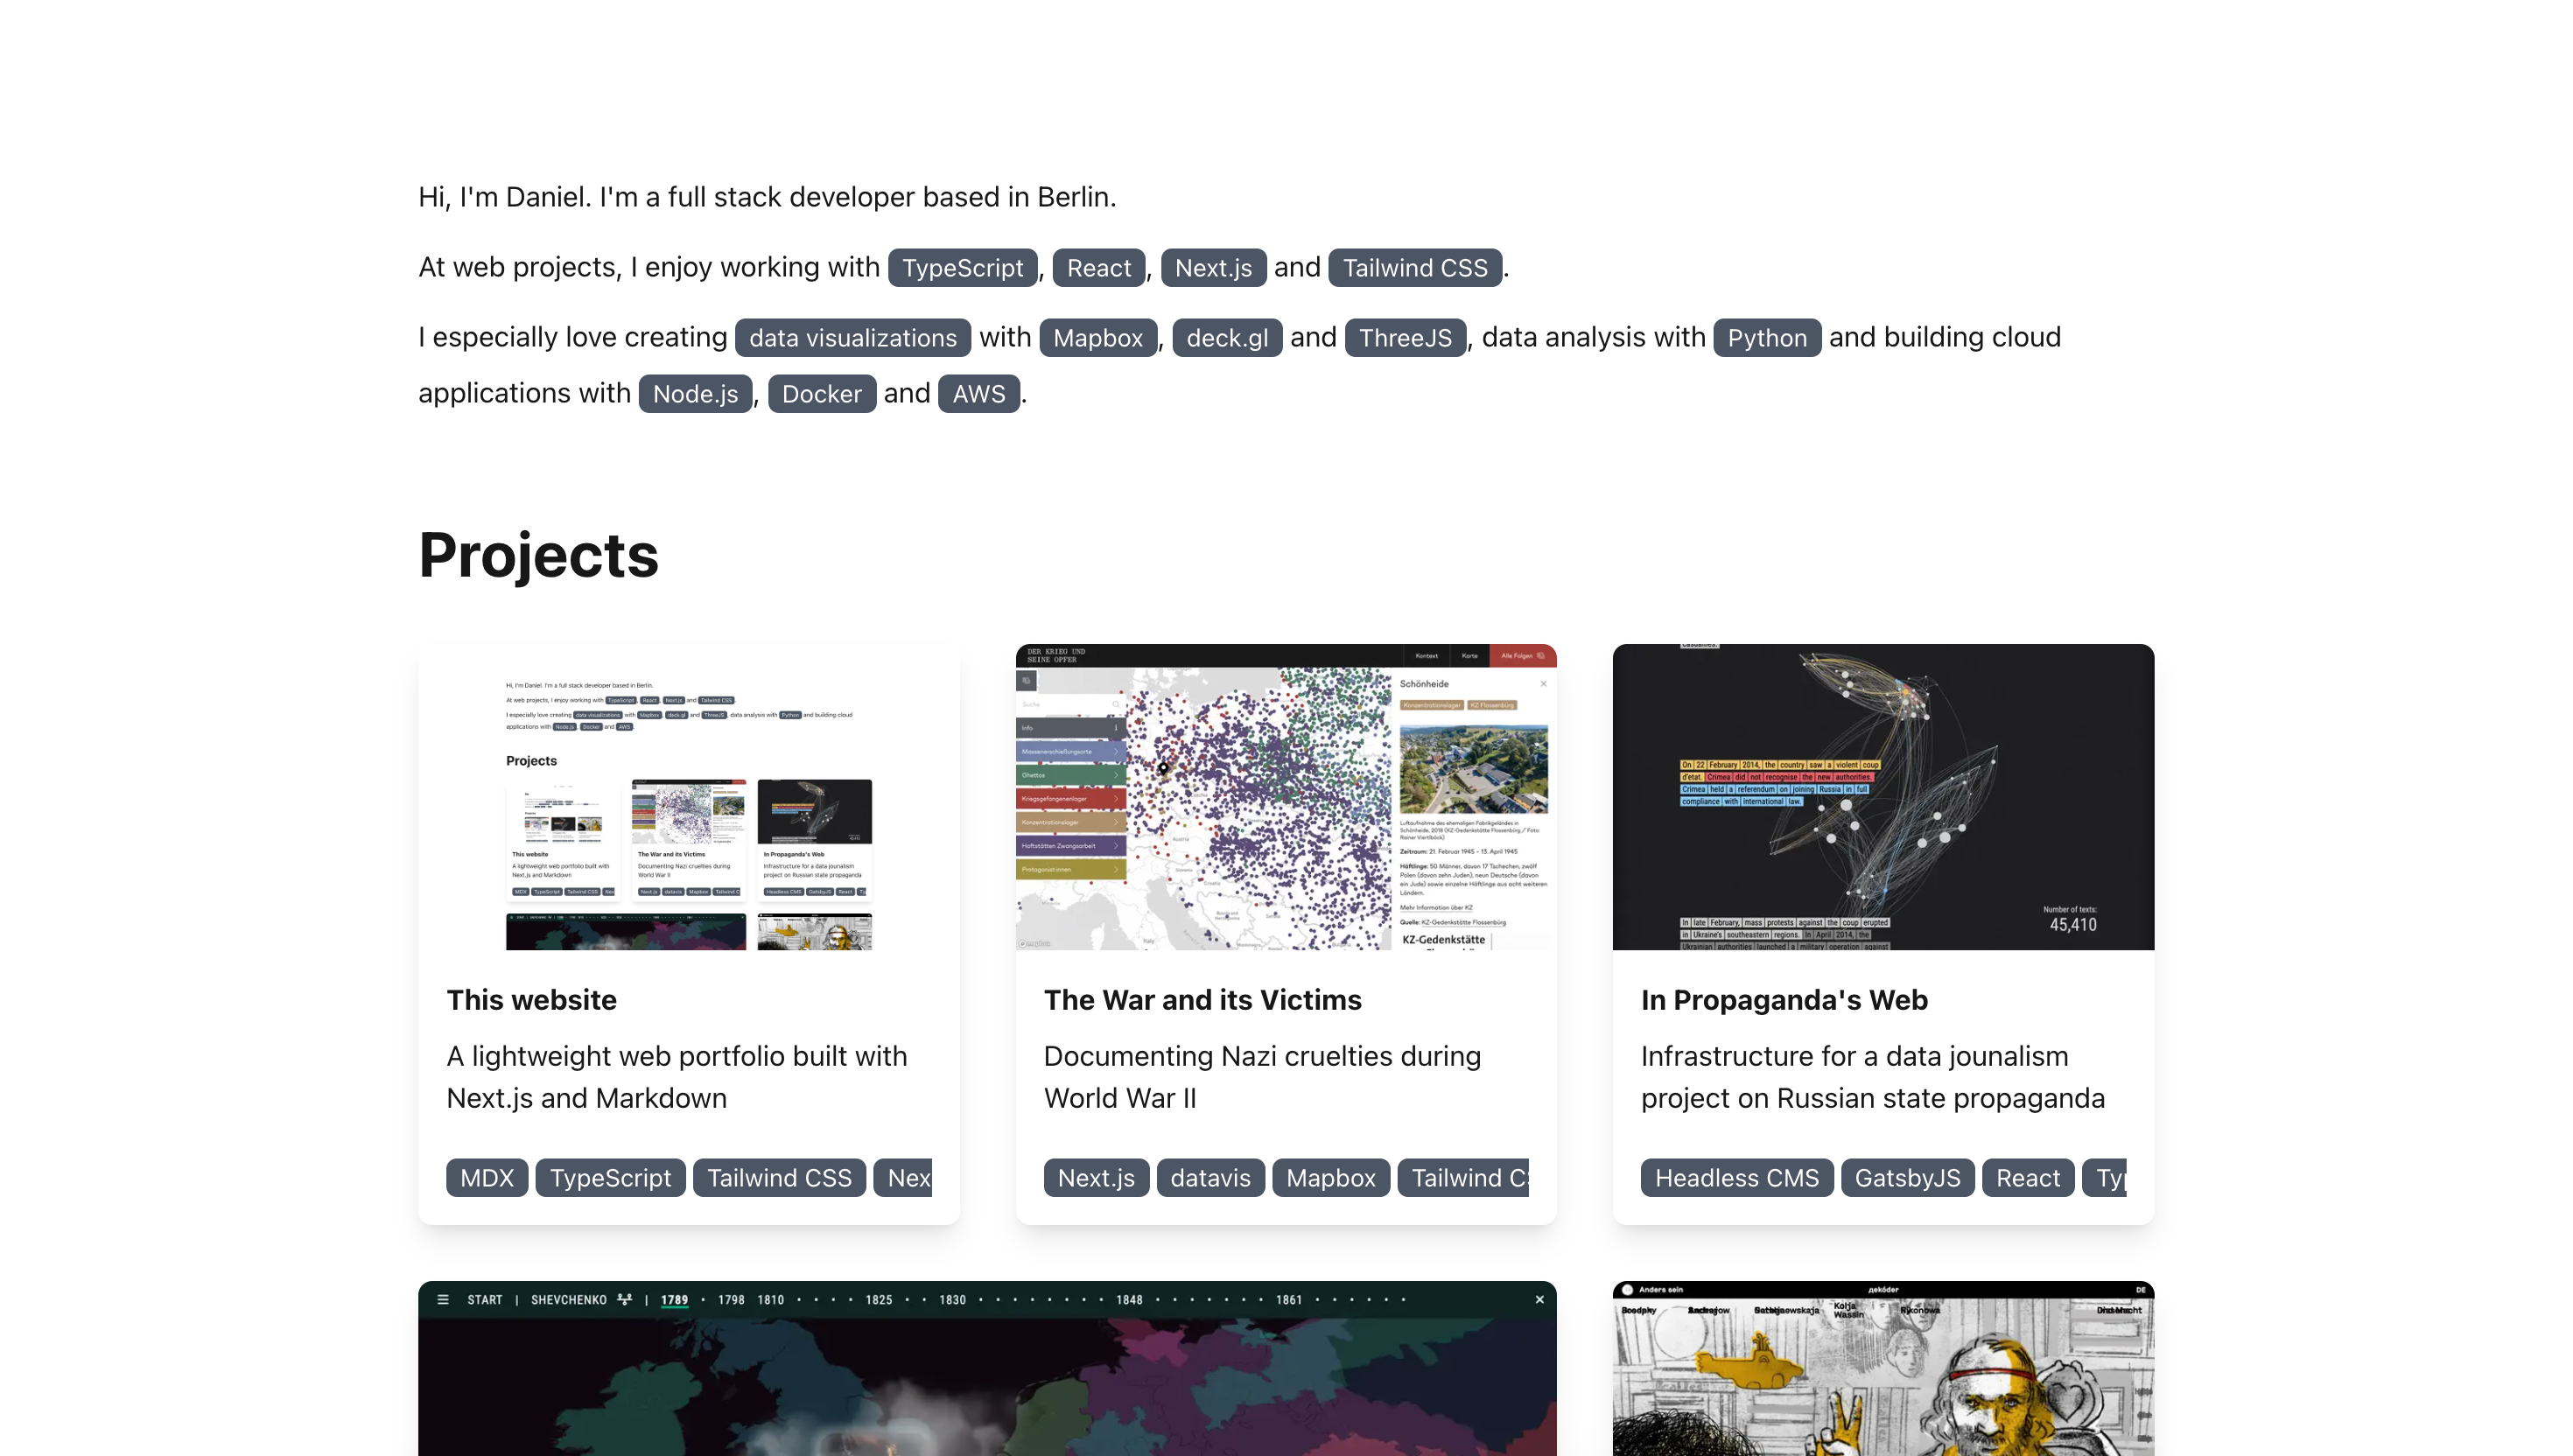Image resolution: width=2573 pixels, height=1456 pixels.
Task: Click branch icon next to SHEVCHENKO label
Action: click(x=625, y=1299)
